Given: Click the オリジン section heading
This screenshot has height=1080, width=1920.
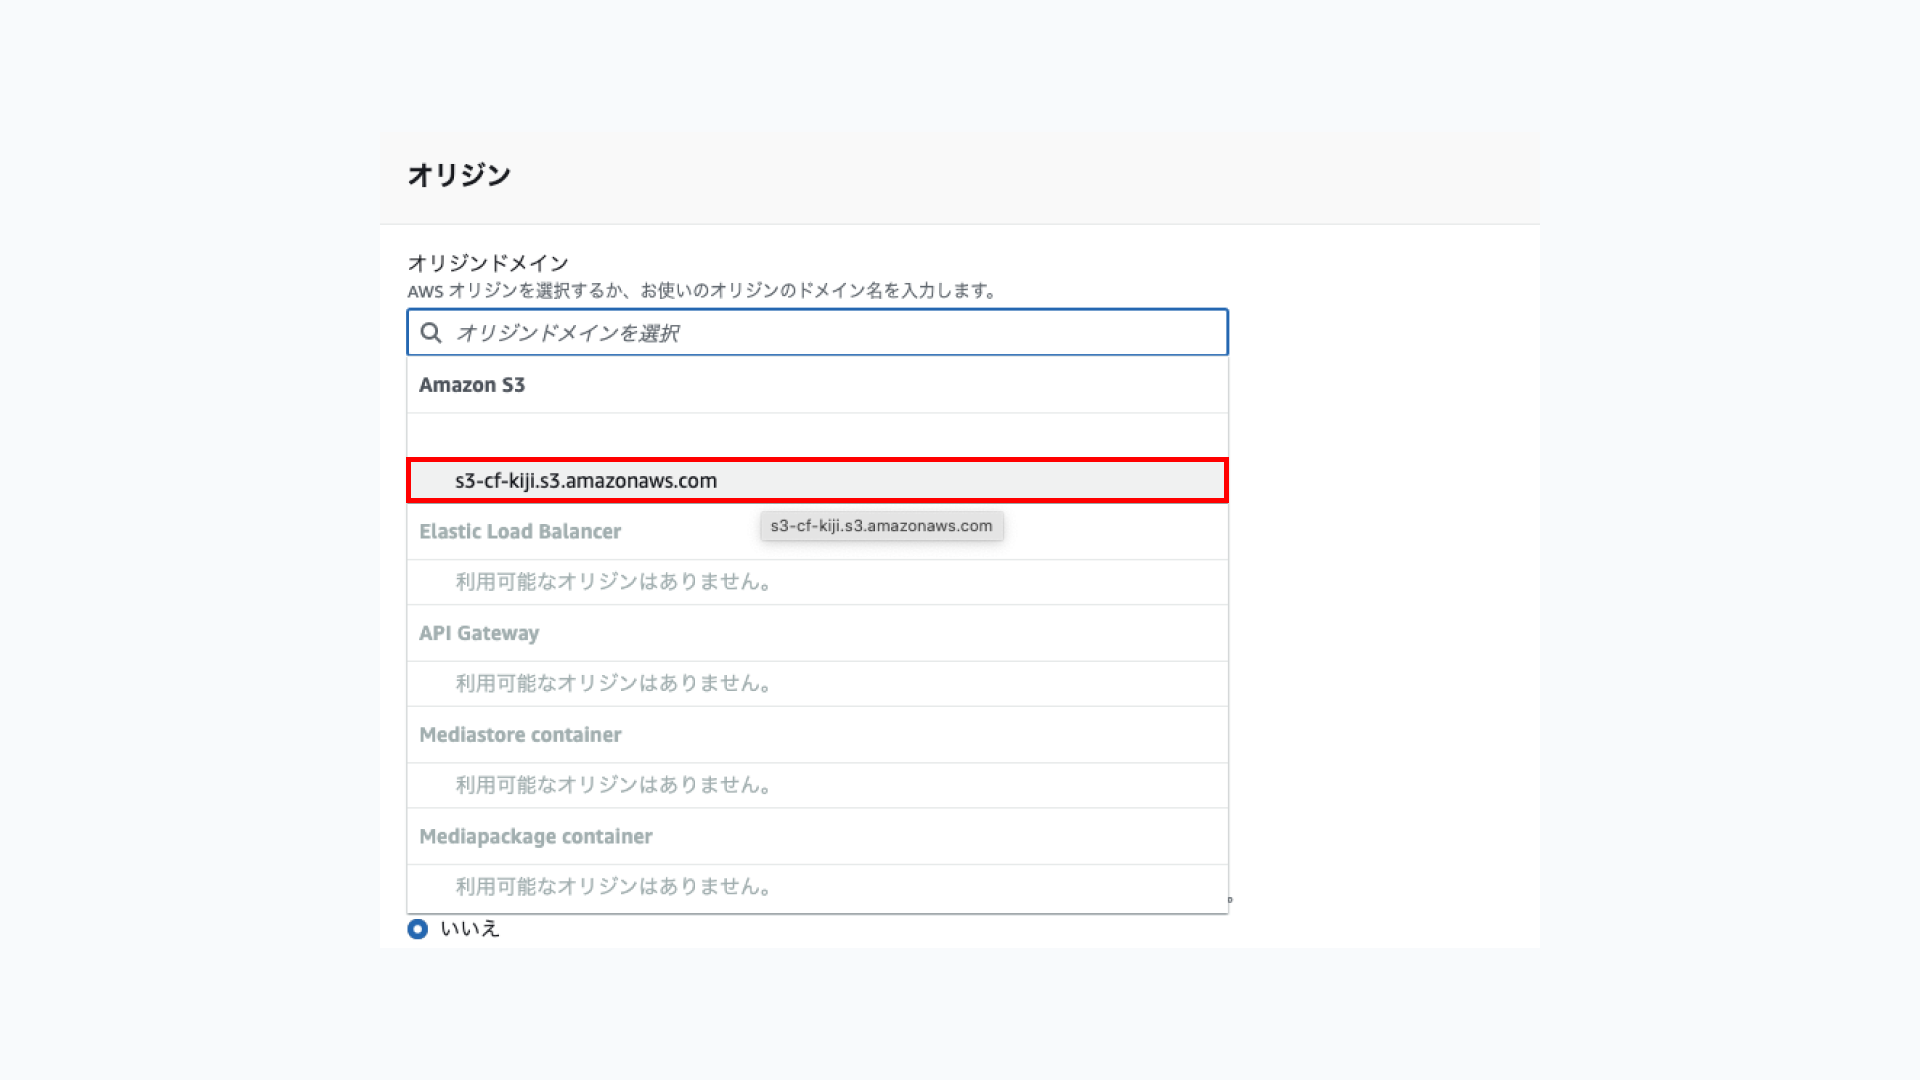Looking at the screenshot, I should [x=459, y=175].
